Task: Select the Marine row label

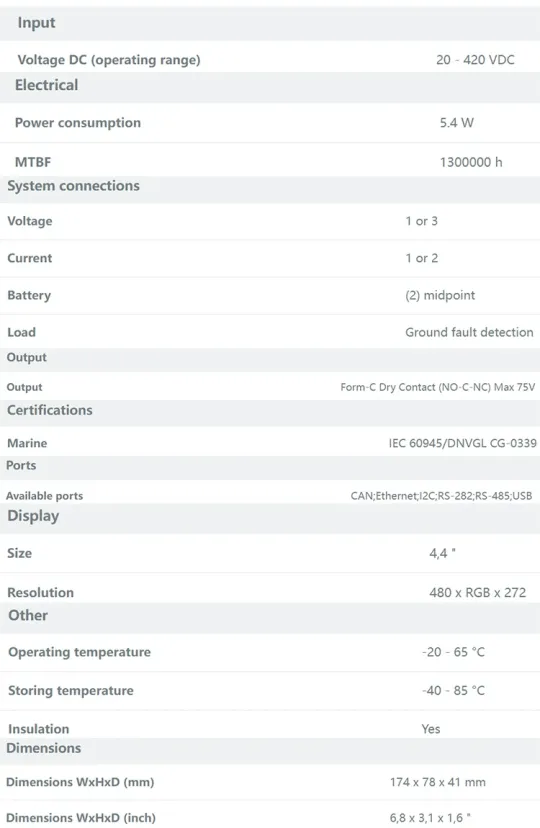Action: point(27,443)
